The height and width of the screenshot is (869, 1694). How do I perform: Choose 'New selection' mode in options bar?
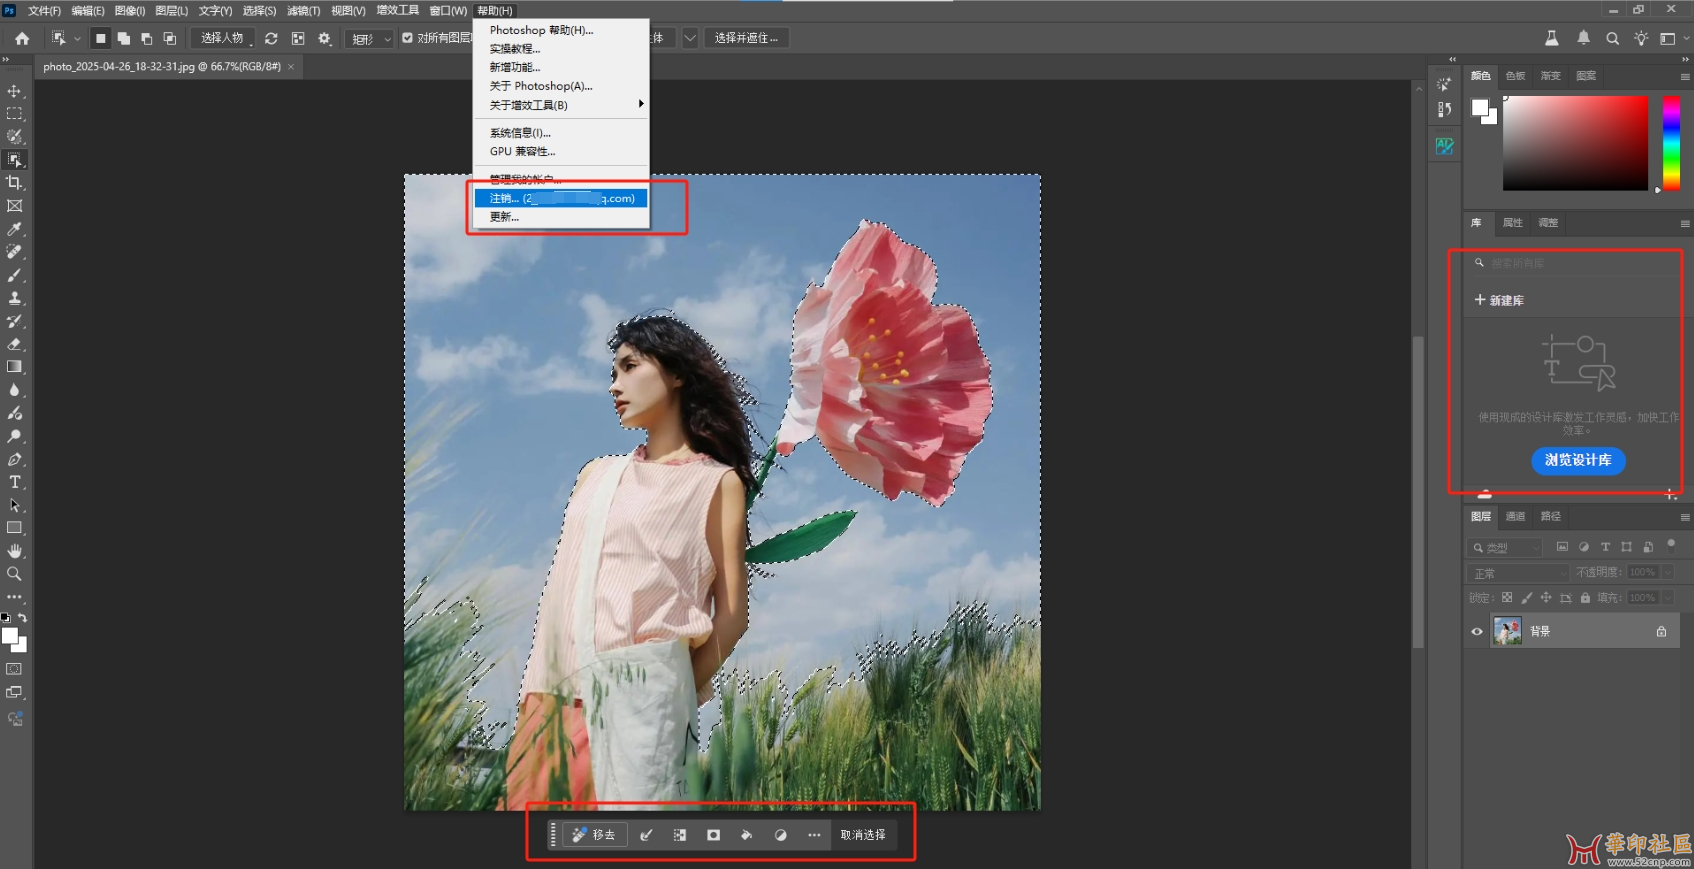pyautogui.click(x=100, y=38)
